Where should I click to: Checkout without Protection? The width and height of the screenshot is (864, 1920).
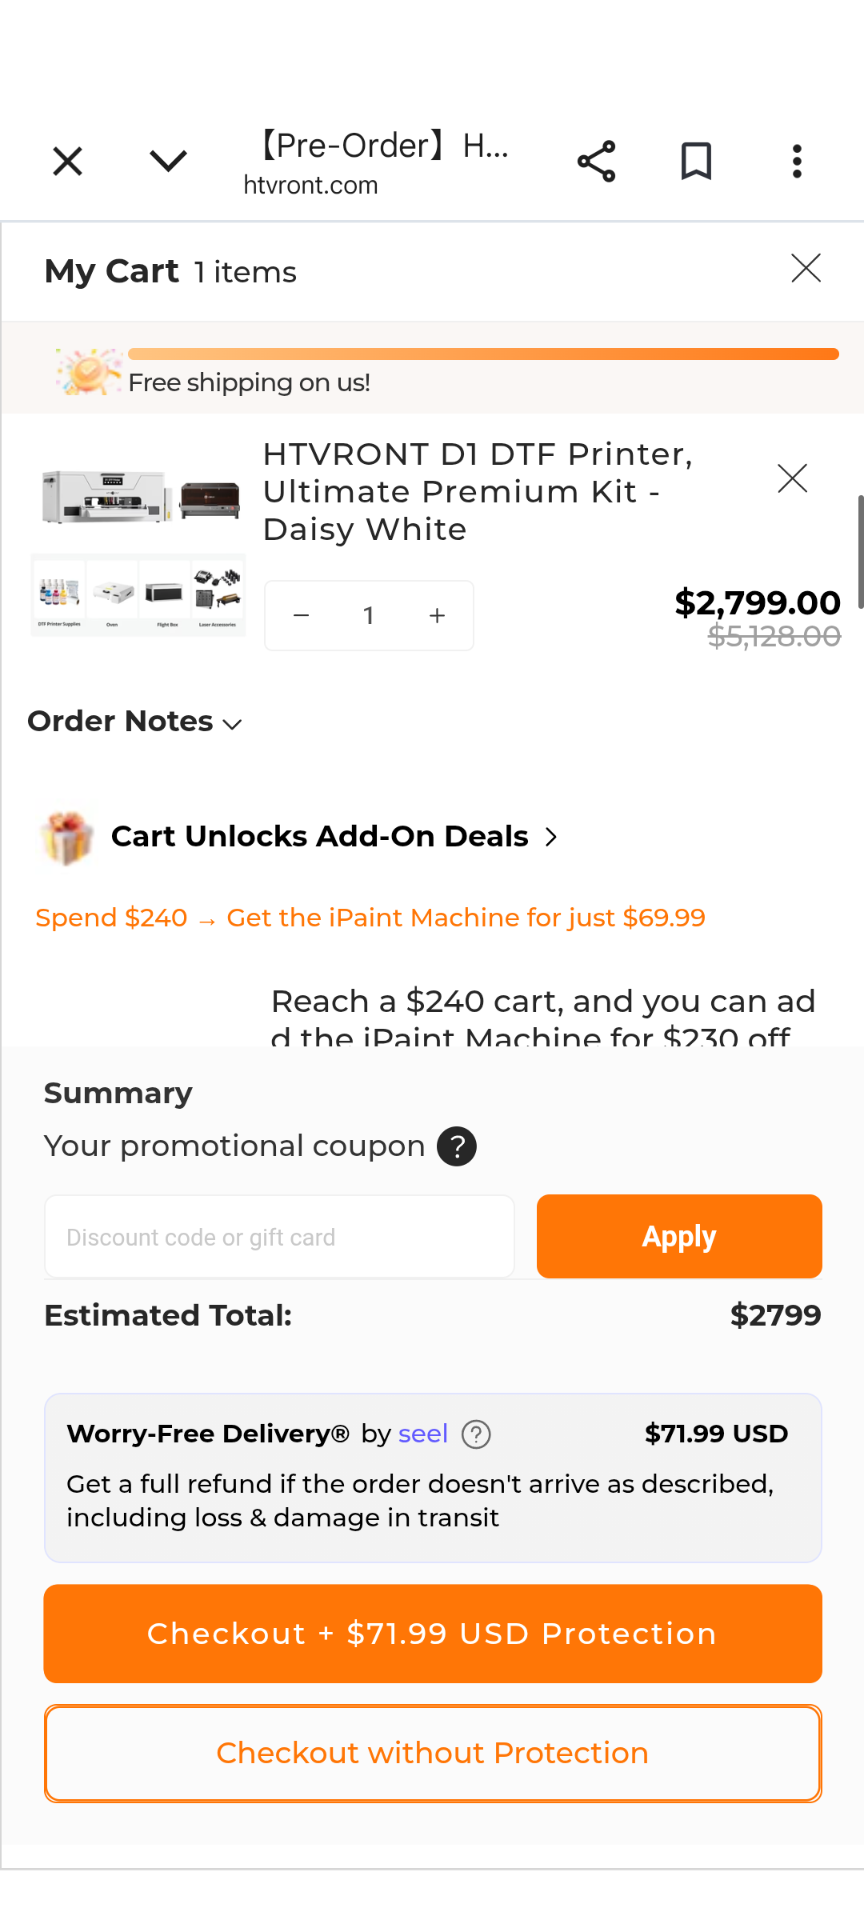click(432, 1753)
